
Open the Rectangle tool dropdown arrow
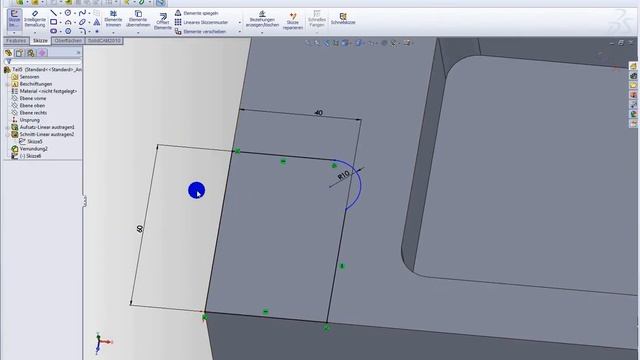[60, 22]
